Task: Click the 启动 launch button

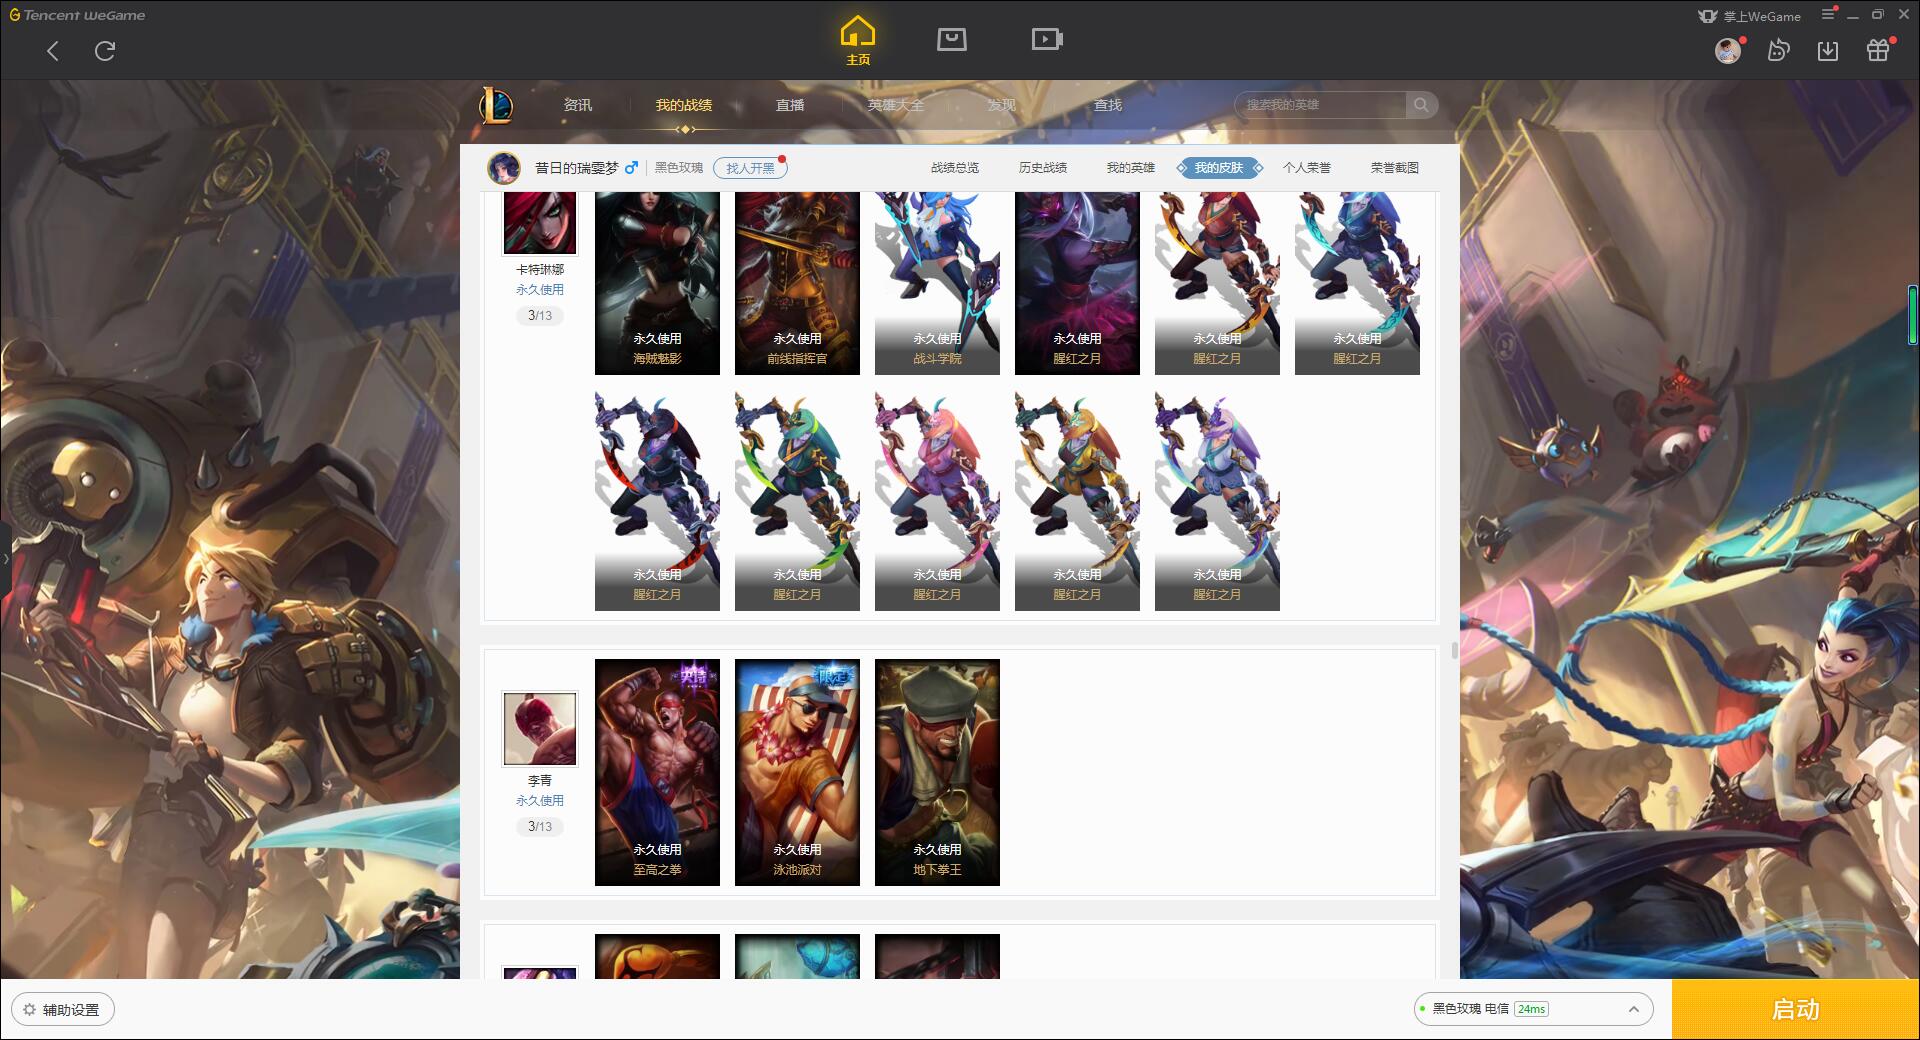Action: tap(1795, 1010)
